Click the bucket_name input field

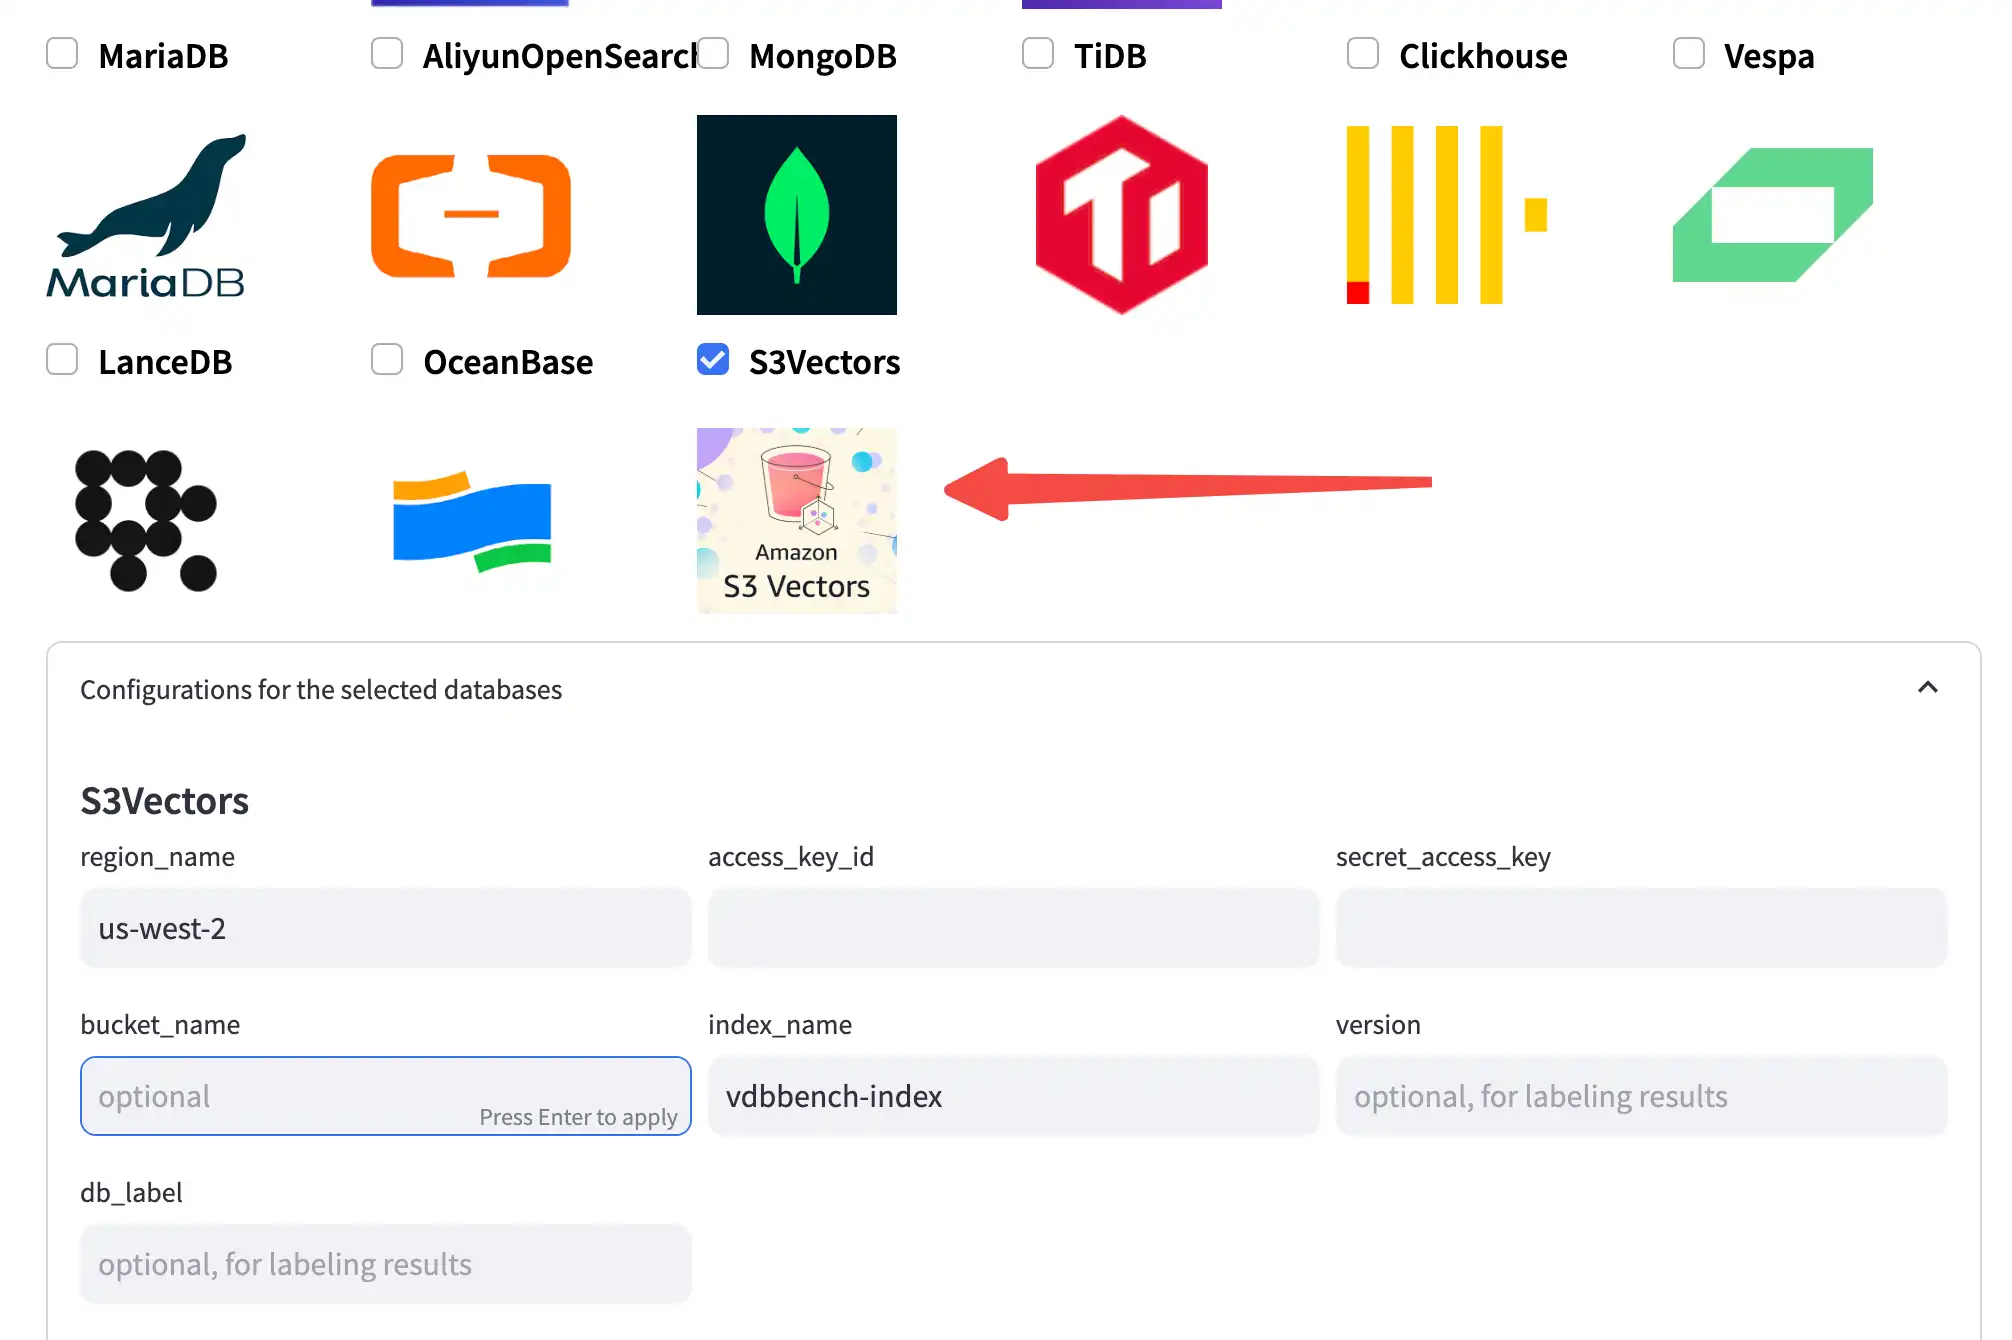[x=386, y=1096]
